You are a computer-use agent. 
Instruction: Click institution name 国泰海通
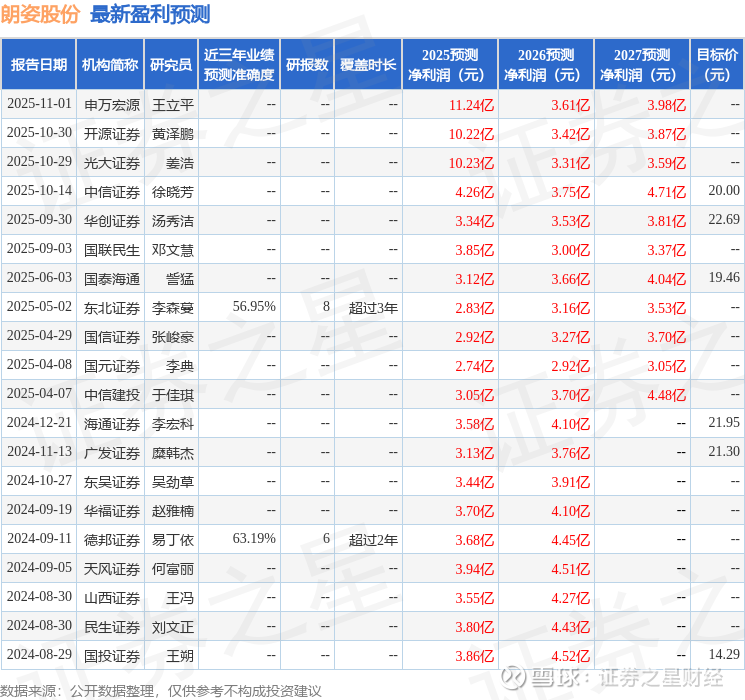[x=112, y=279]
